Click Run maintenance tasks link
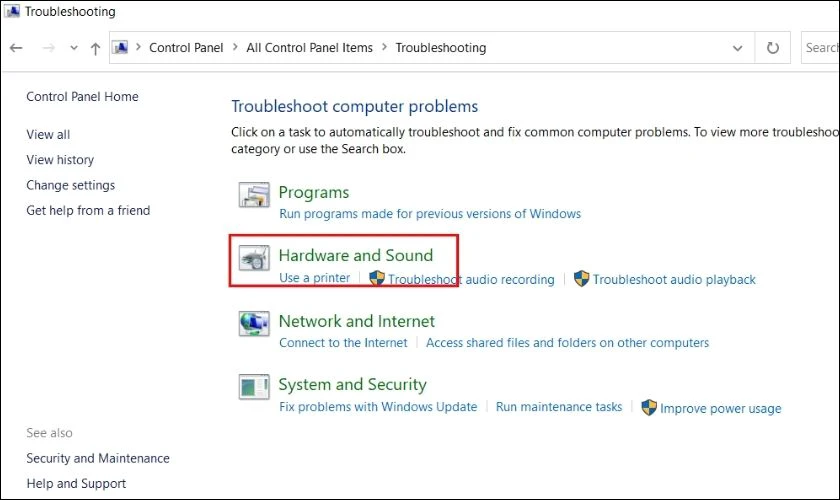Viewport: 840px width, 500px height. click(559, 407)
